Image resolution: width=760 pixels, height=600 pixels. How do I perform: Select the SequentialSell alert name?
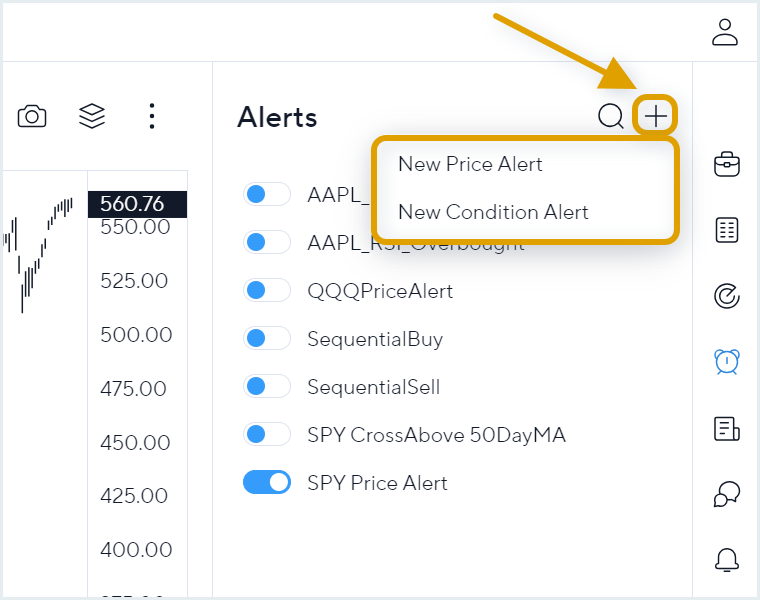[374, 387]
